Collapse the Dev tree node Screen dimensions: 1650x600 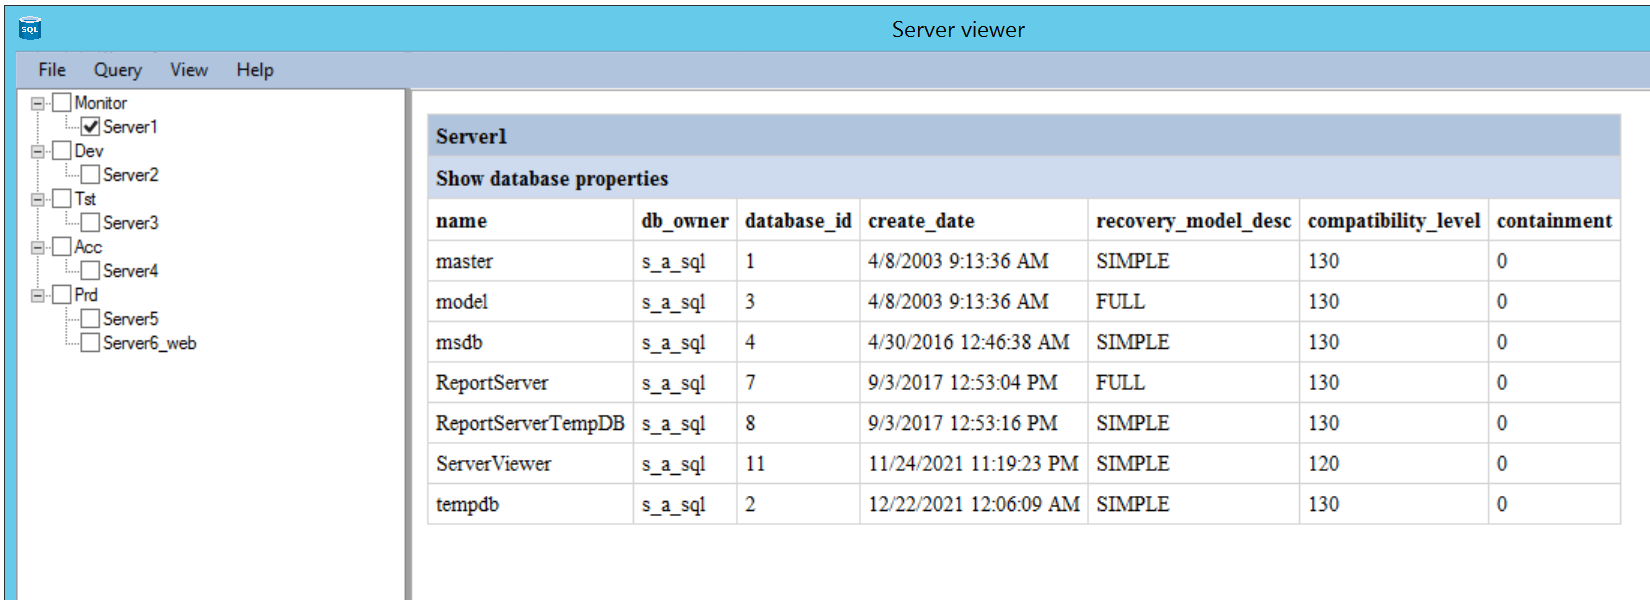click(x=38, y=151)
